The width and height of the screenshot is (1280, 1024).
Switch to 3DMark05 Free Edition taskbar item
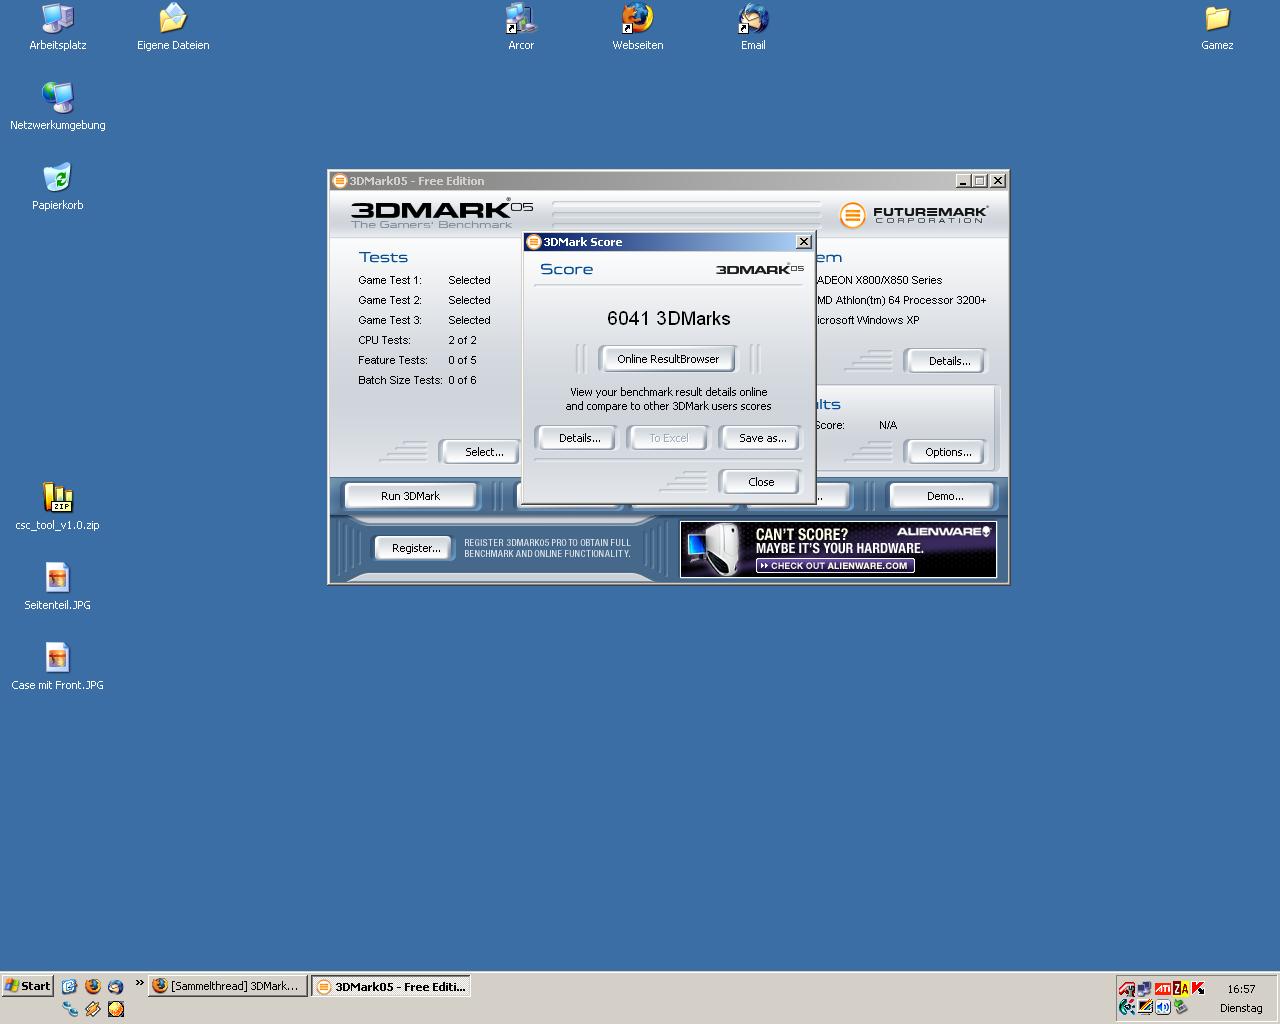[x=390, y=986]
